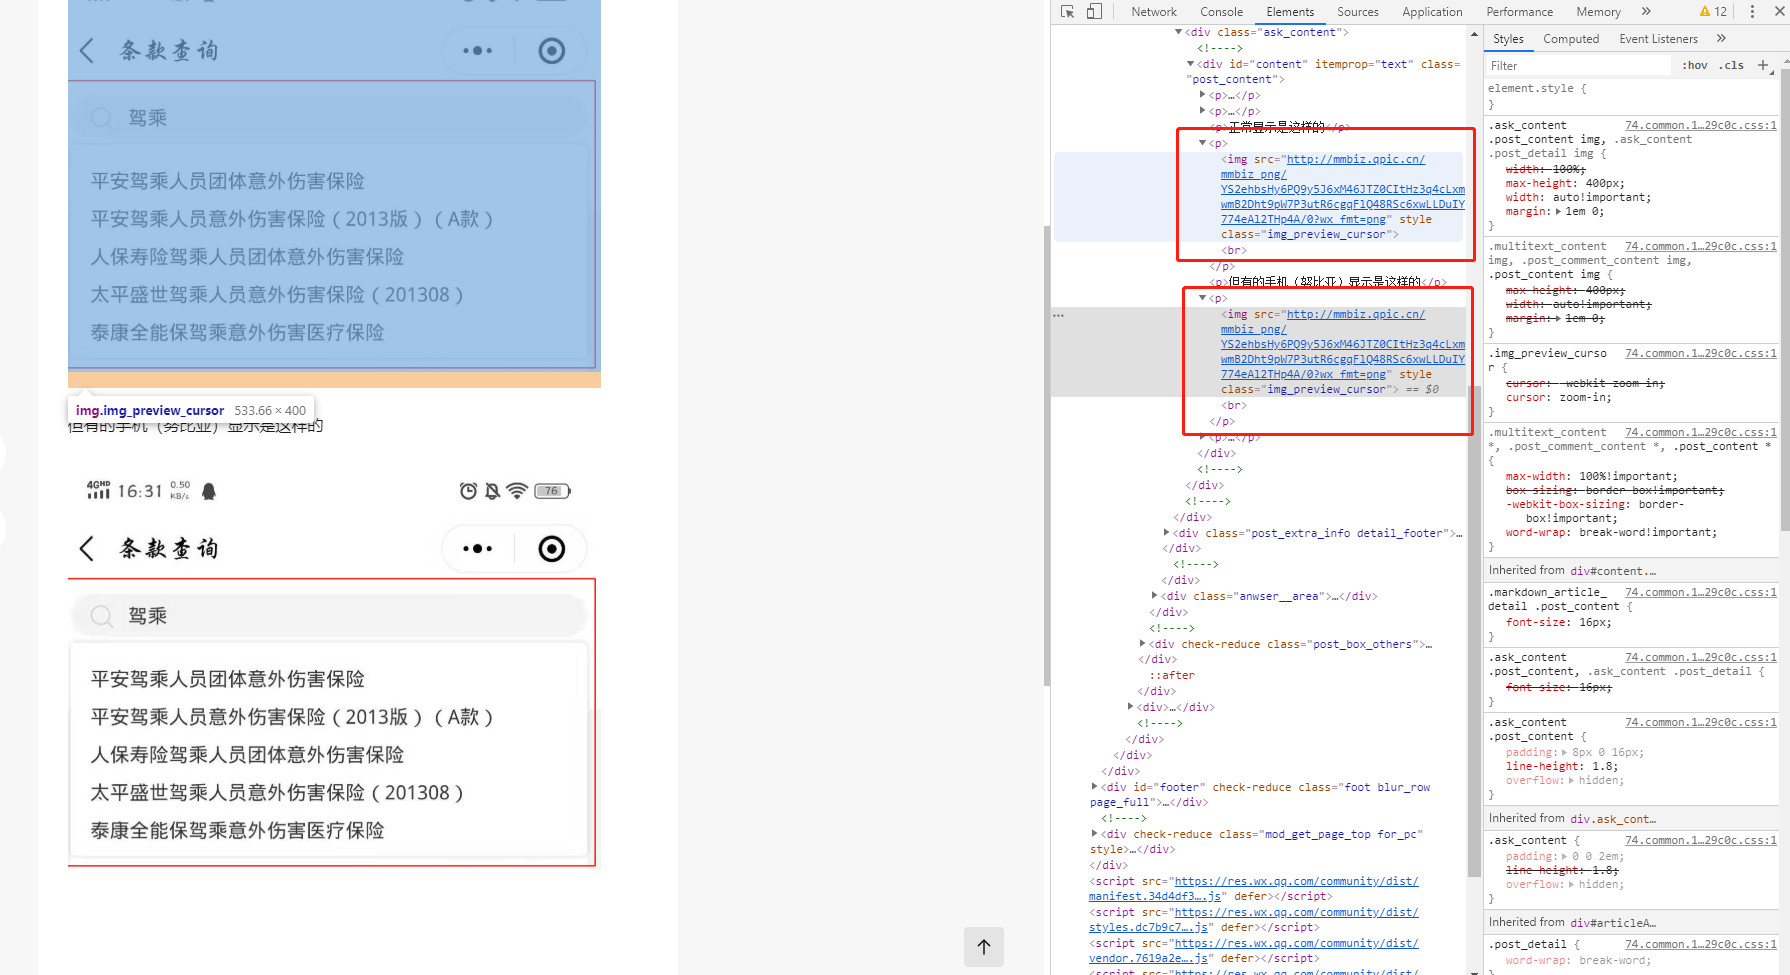Image resolution: width=1790 pixels, height=975 pixels.
Task: Add a new style rule with plus icon
Action: click(1763, 66)
